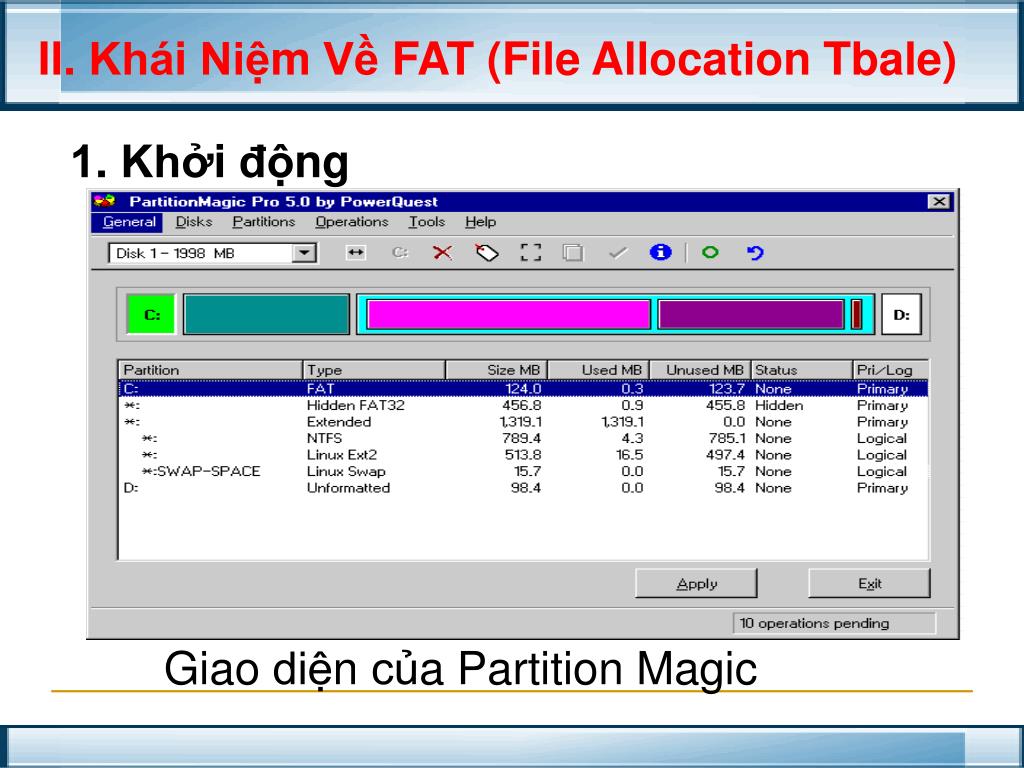Click the checkmark Apply changes icon
The width and height of the screenshot is (1024, 768).
coord(617,253)
